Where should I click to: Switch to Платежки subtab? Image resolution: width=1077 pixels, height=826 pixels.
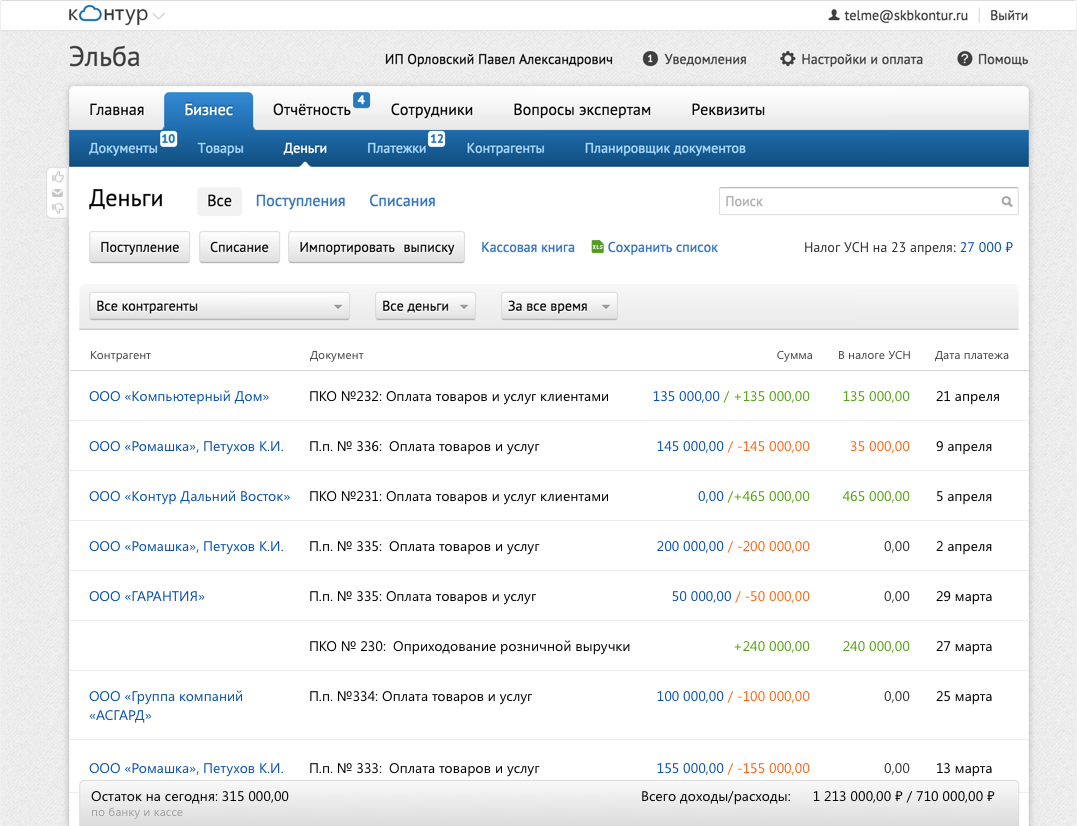point(396,148)
